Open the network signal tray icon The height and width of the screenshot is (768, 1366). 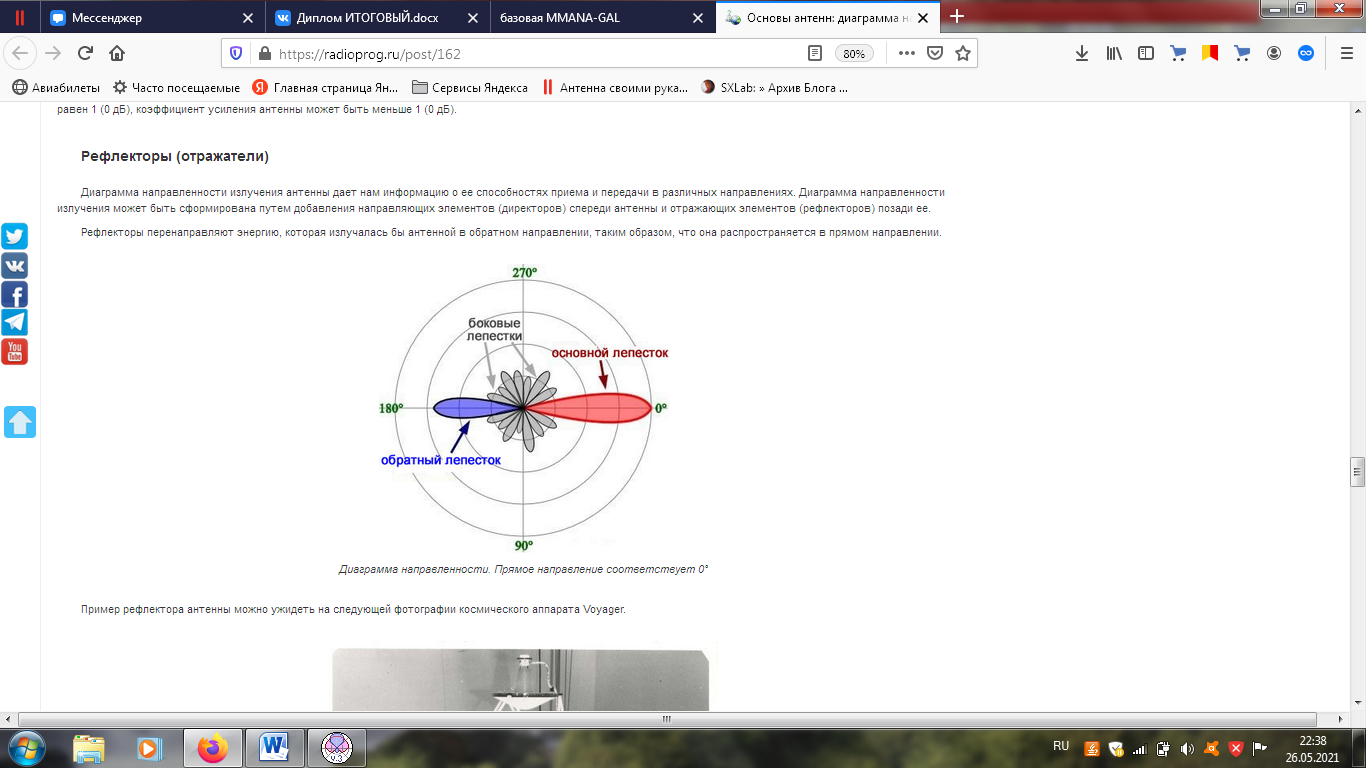(x=1139, y=748)
